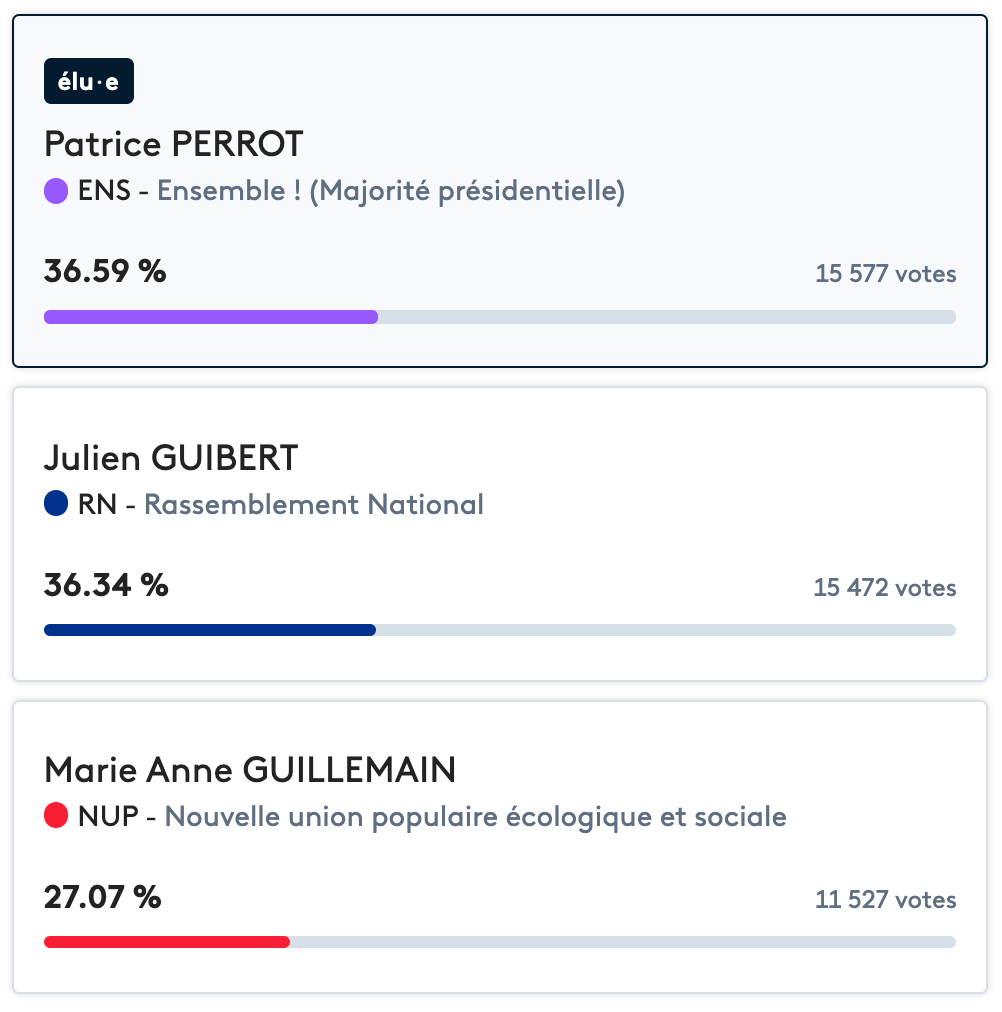Open the "Rassemblement National" party label
Screen dimensions: 1002x1012
click(x=314, y=504)
